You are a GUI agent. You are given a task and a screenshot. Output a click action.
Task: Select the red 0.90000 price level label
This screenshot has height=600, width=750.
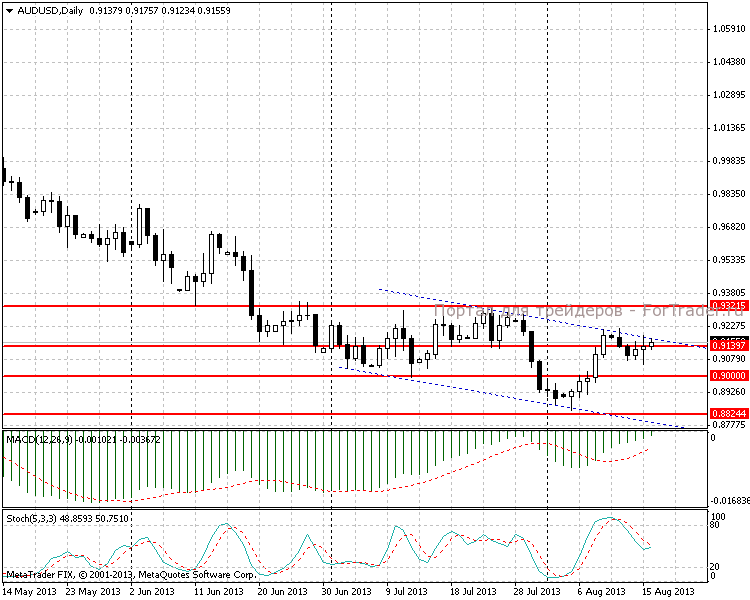[x=729, y=376]
